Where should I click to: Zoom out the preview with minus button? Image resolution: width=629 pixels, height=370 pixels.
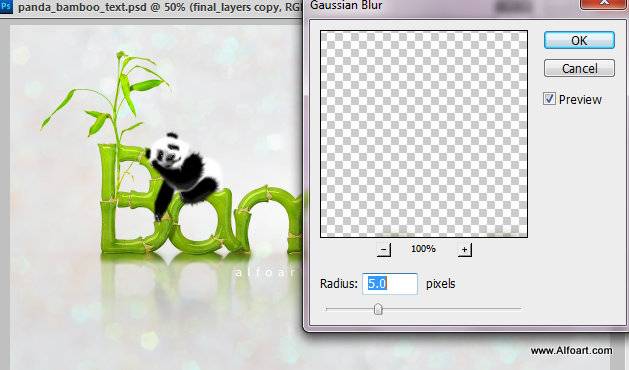point(383,250)
